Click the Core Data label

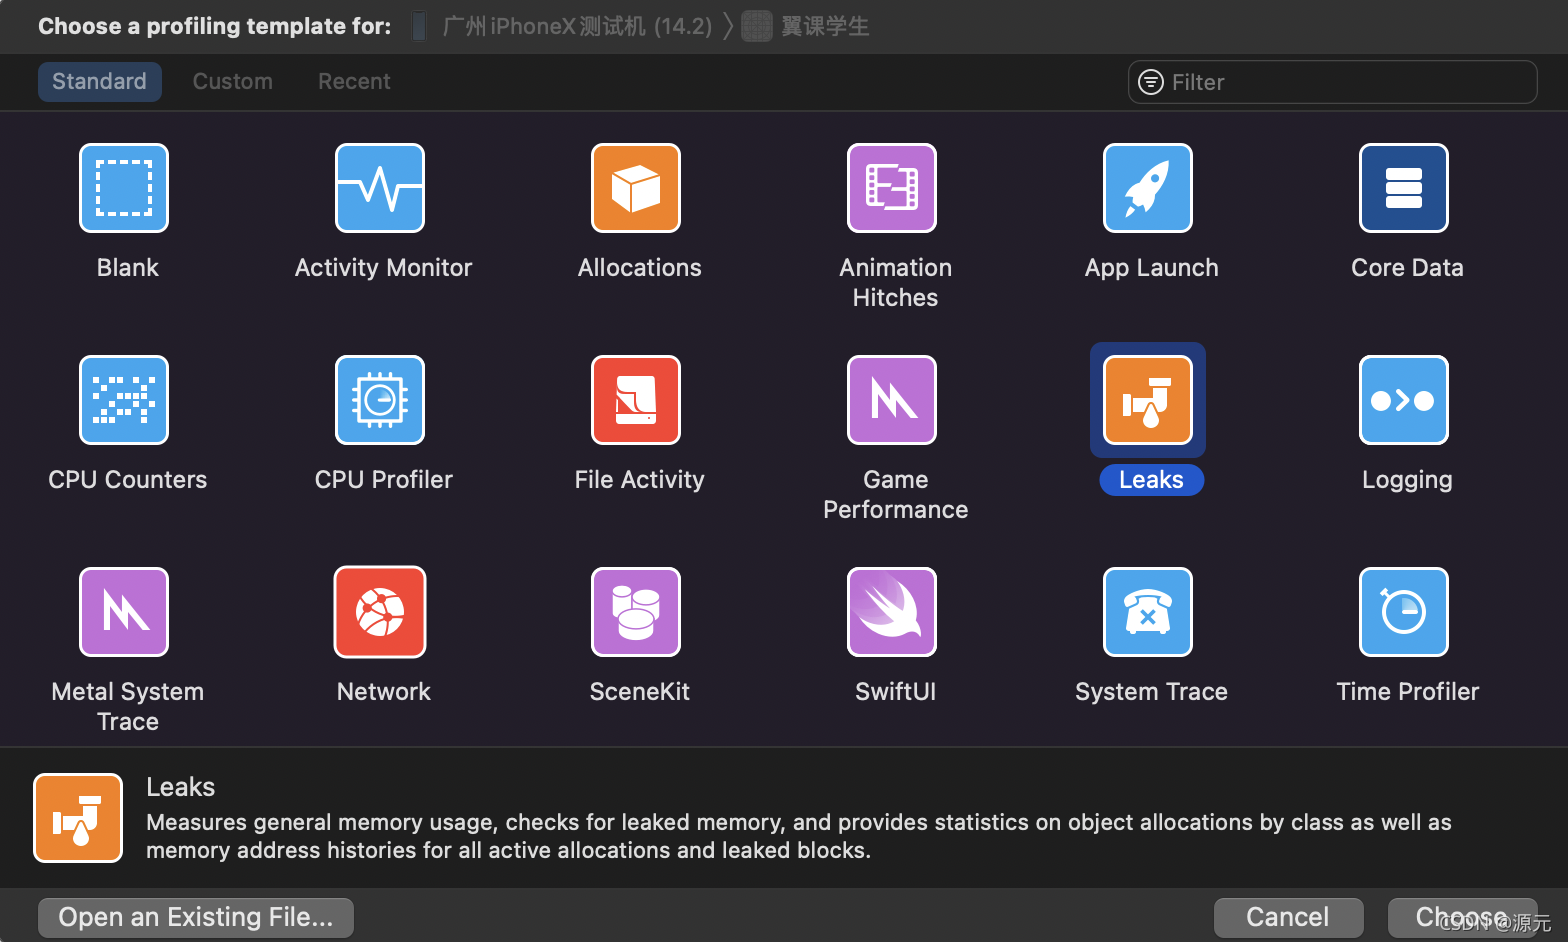point(1408,268)
